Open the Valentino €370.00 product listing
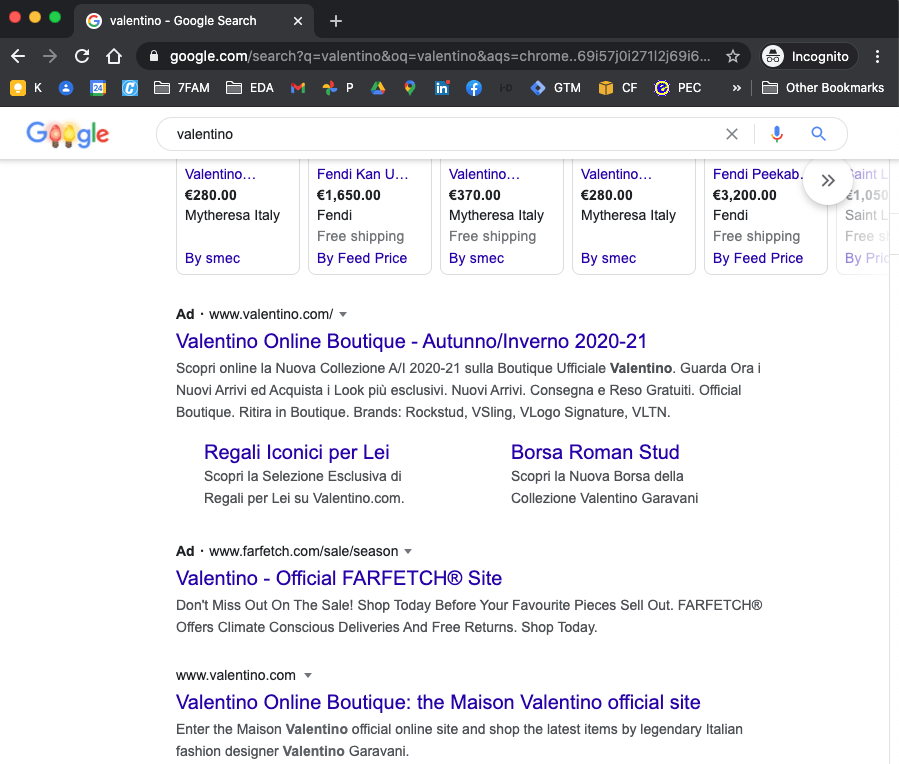Screen dimensions: 899x764 [484, 174]
